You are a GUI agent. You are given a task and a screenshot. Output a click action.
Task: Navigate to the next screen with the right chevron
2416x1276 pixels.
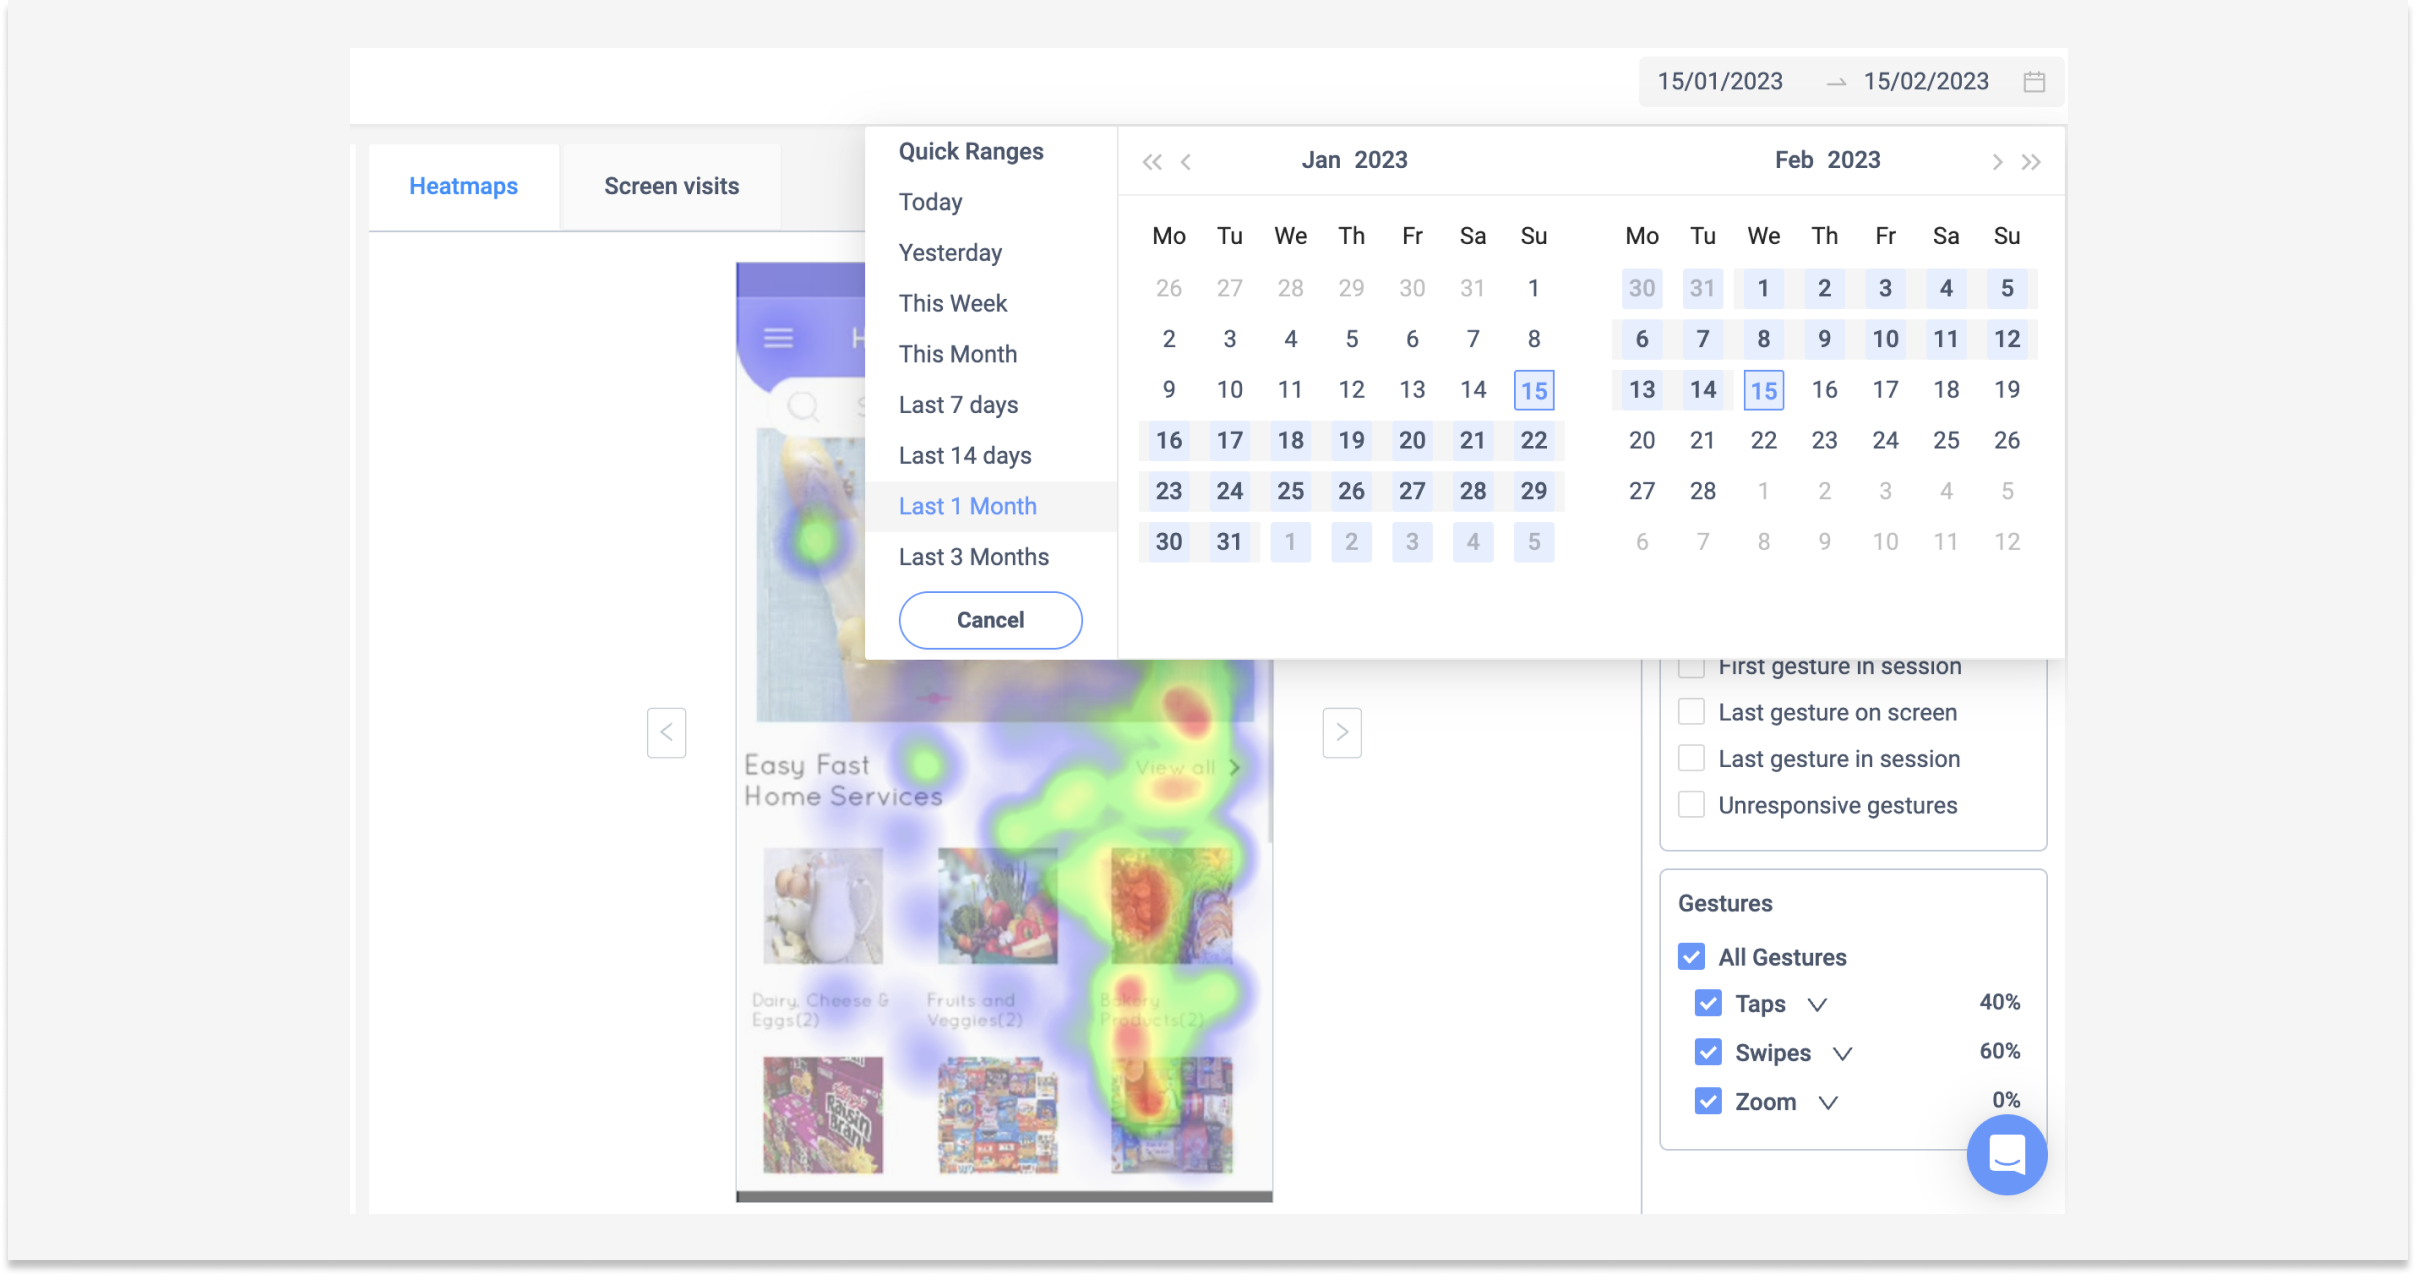pos(1341,733)
